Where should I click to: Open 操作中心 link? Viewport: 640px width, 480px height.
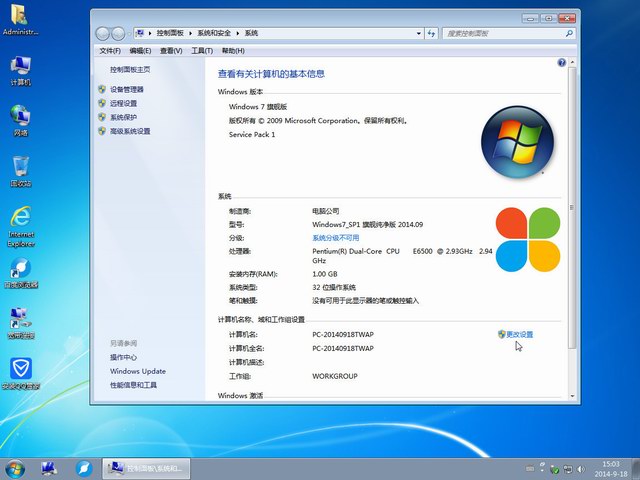123,357
